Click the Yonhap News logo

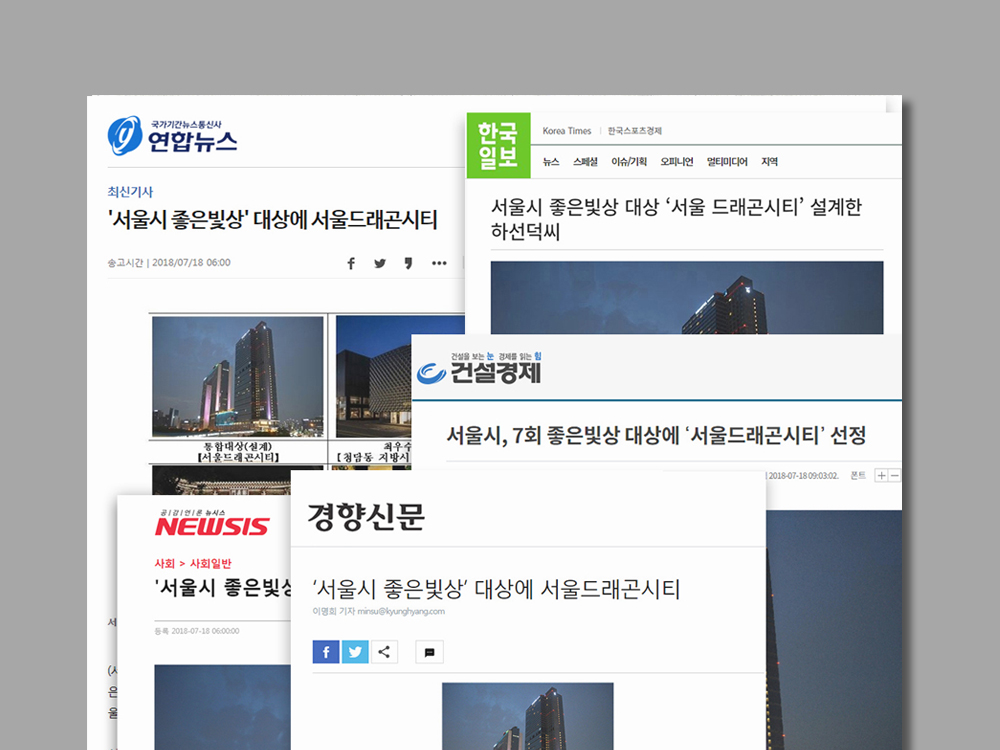(x=172, y=136)
